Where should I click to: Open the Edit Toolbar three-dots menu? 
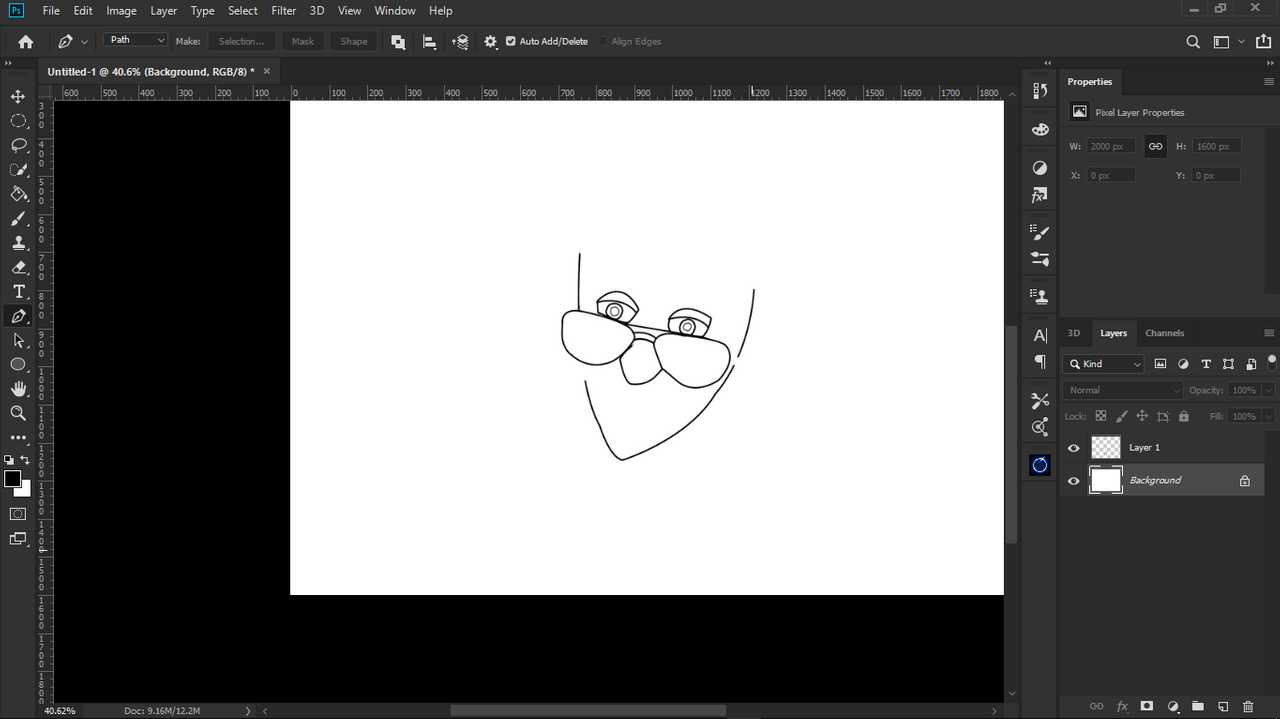click(18, 437)
